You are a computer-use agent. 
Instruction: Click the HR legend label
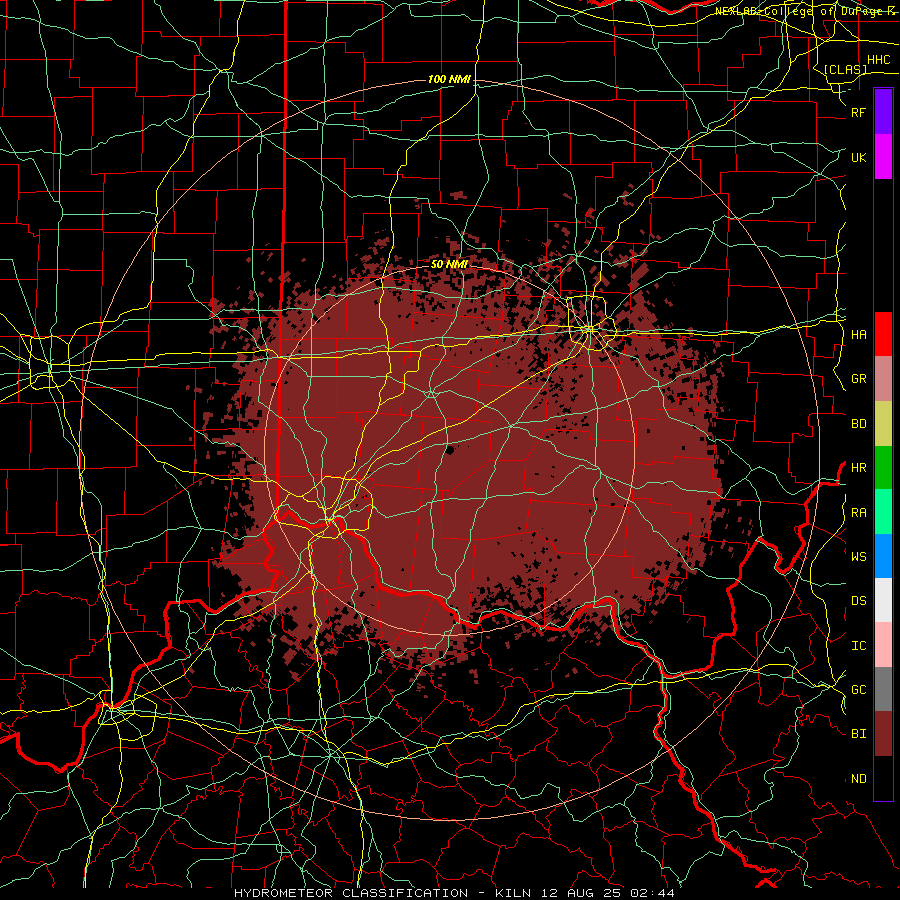coord(859,468)
